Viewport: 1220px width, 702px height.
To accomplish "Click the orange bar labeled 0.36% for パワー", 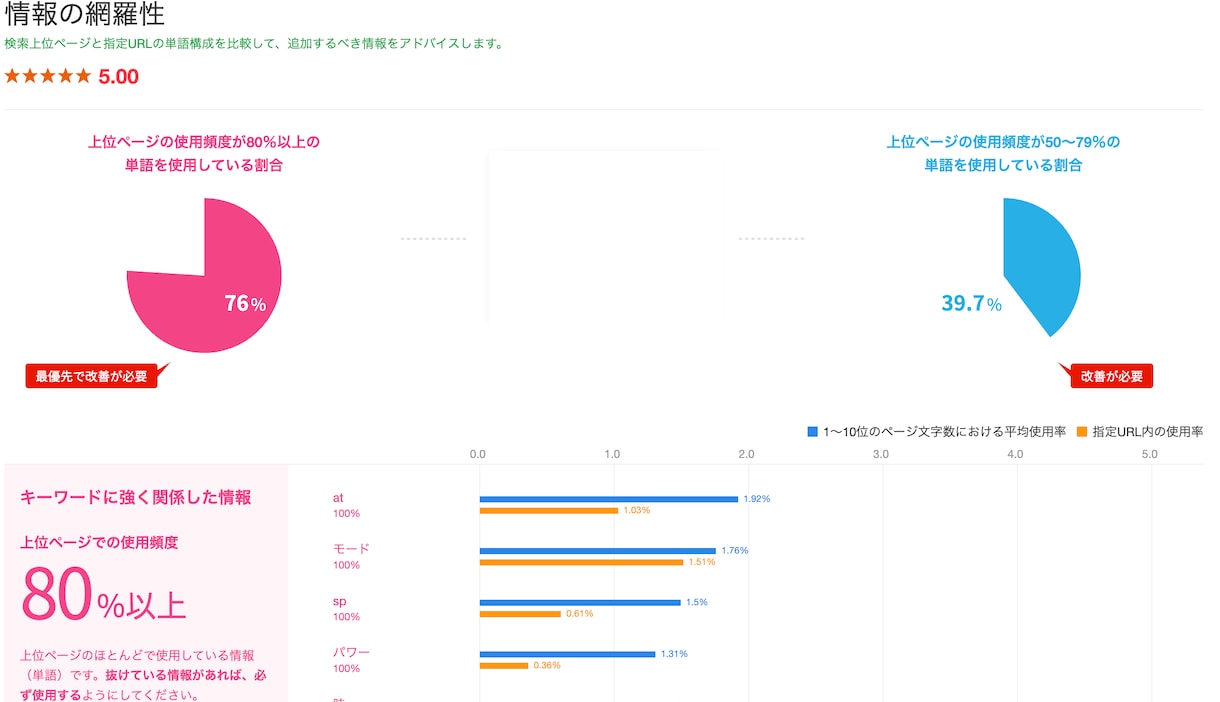I will [x=504, y=666].
